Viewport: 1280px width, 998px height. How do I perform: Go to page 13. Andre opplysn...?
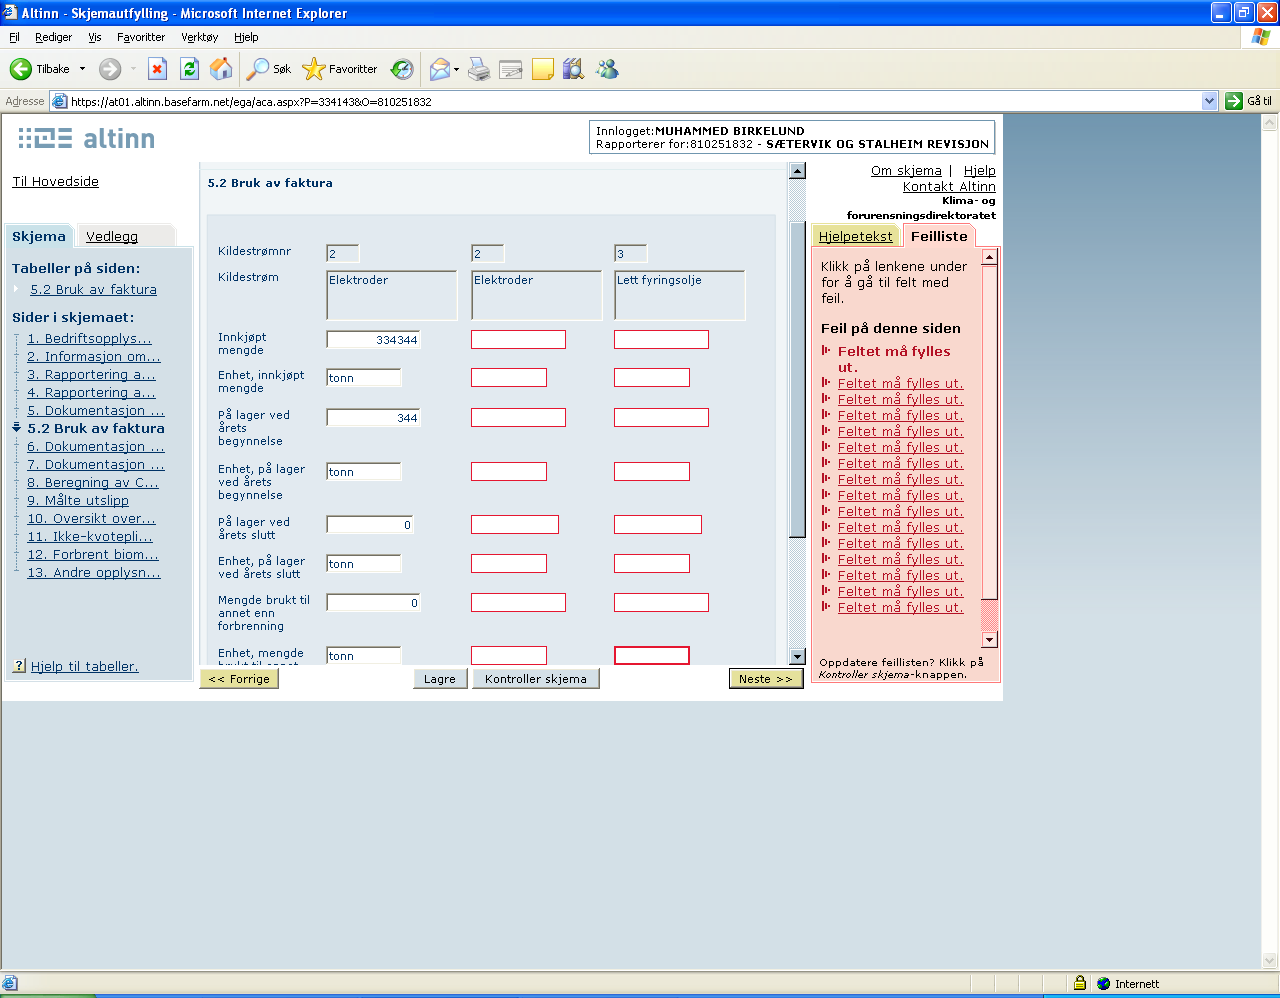coord(94,572)
